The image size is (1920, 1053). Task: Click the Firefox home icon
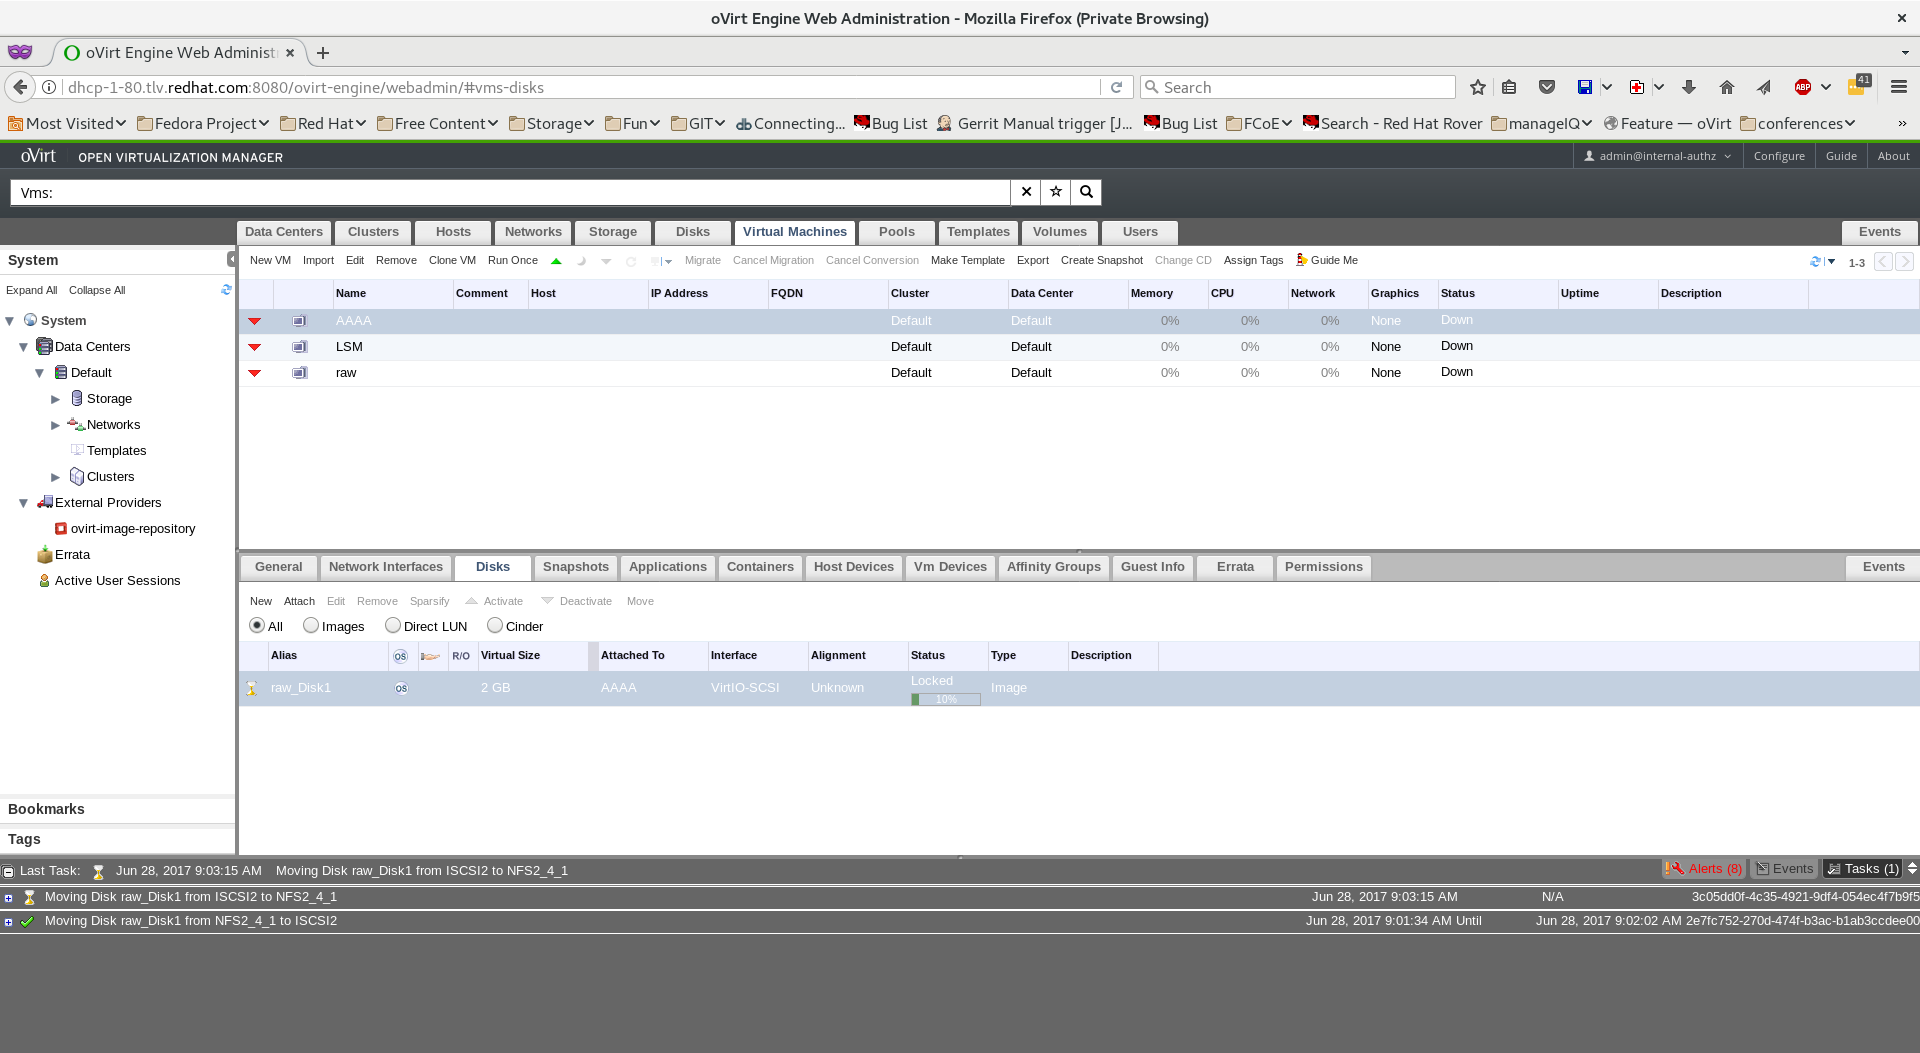(x=1727, y=88)
